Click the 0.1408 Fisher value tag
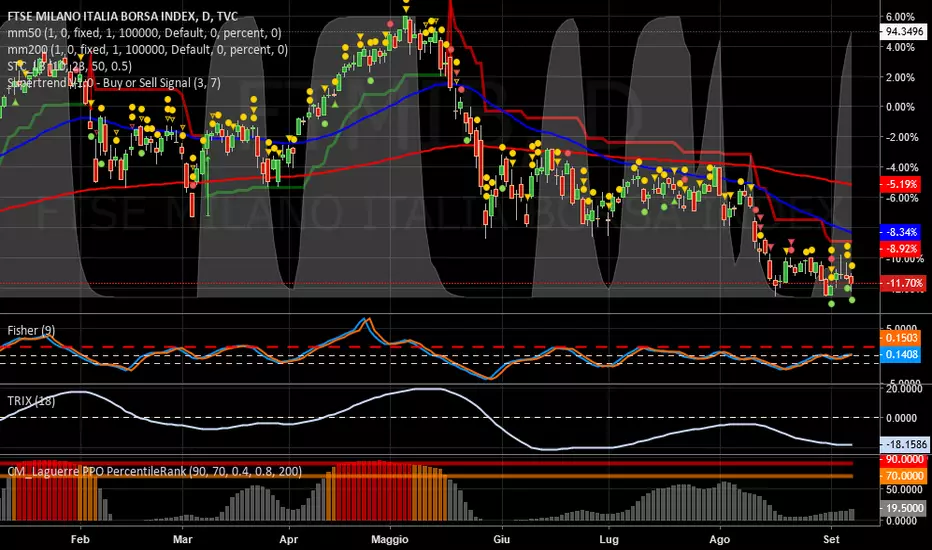932x550 pixels. 900,354
